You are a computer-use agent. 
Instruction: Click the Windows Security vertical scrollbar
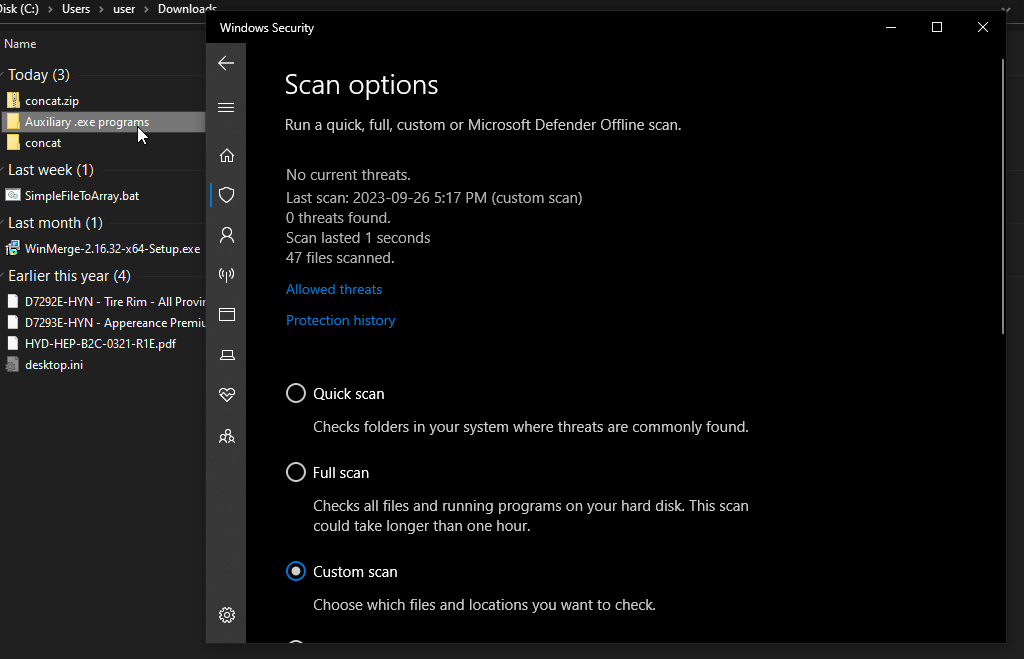point(1002,197)
